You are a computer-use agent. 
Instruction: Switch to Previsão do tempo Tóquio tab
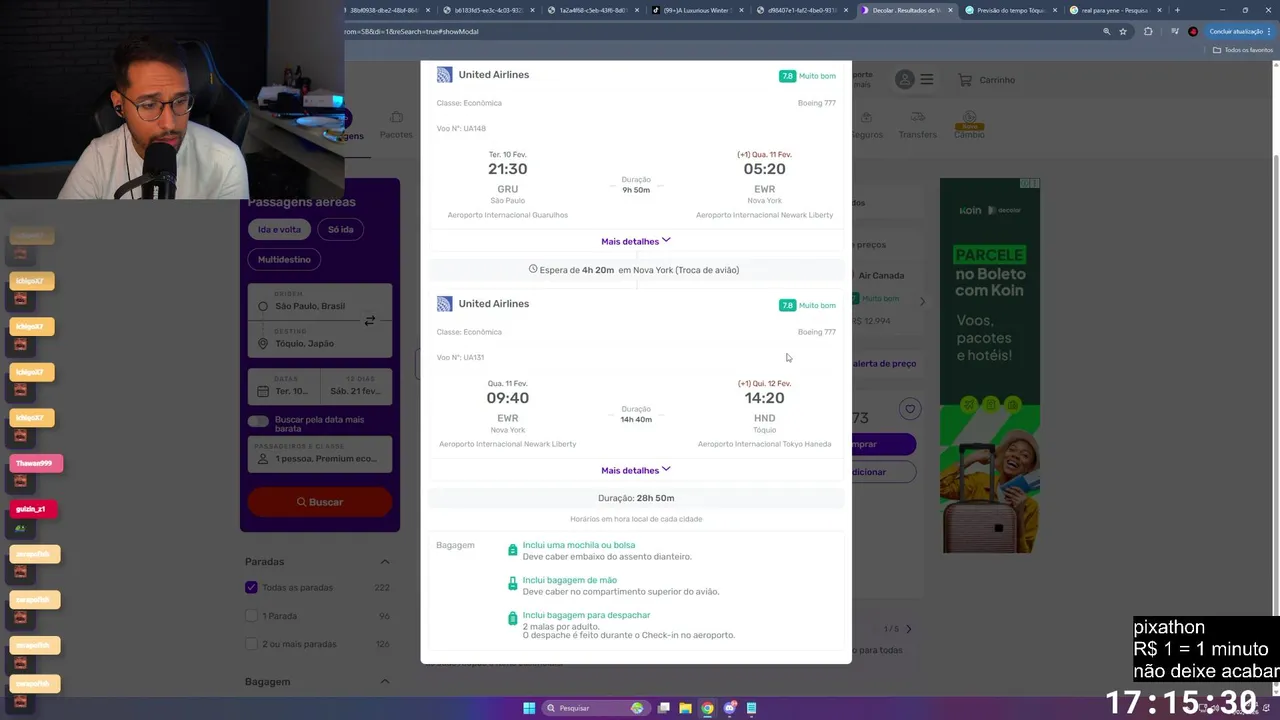tap(1010, 10)
